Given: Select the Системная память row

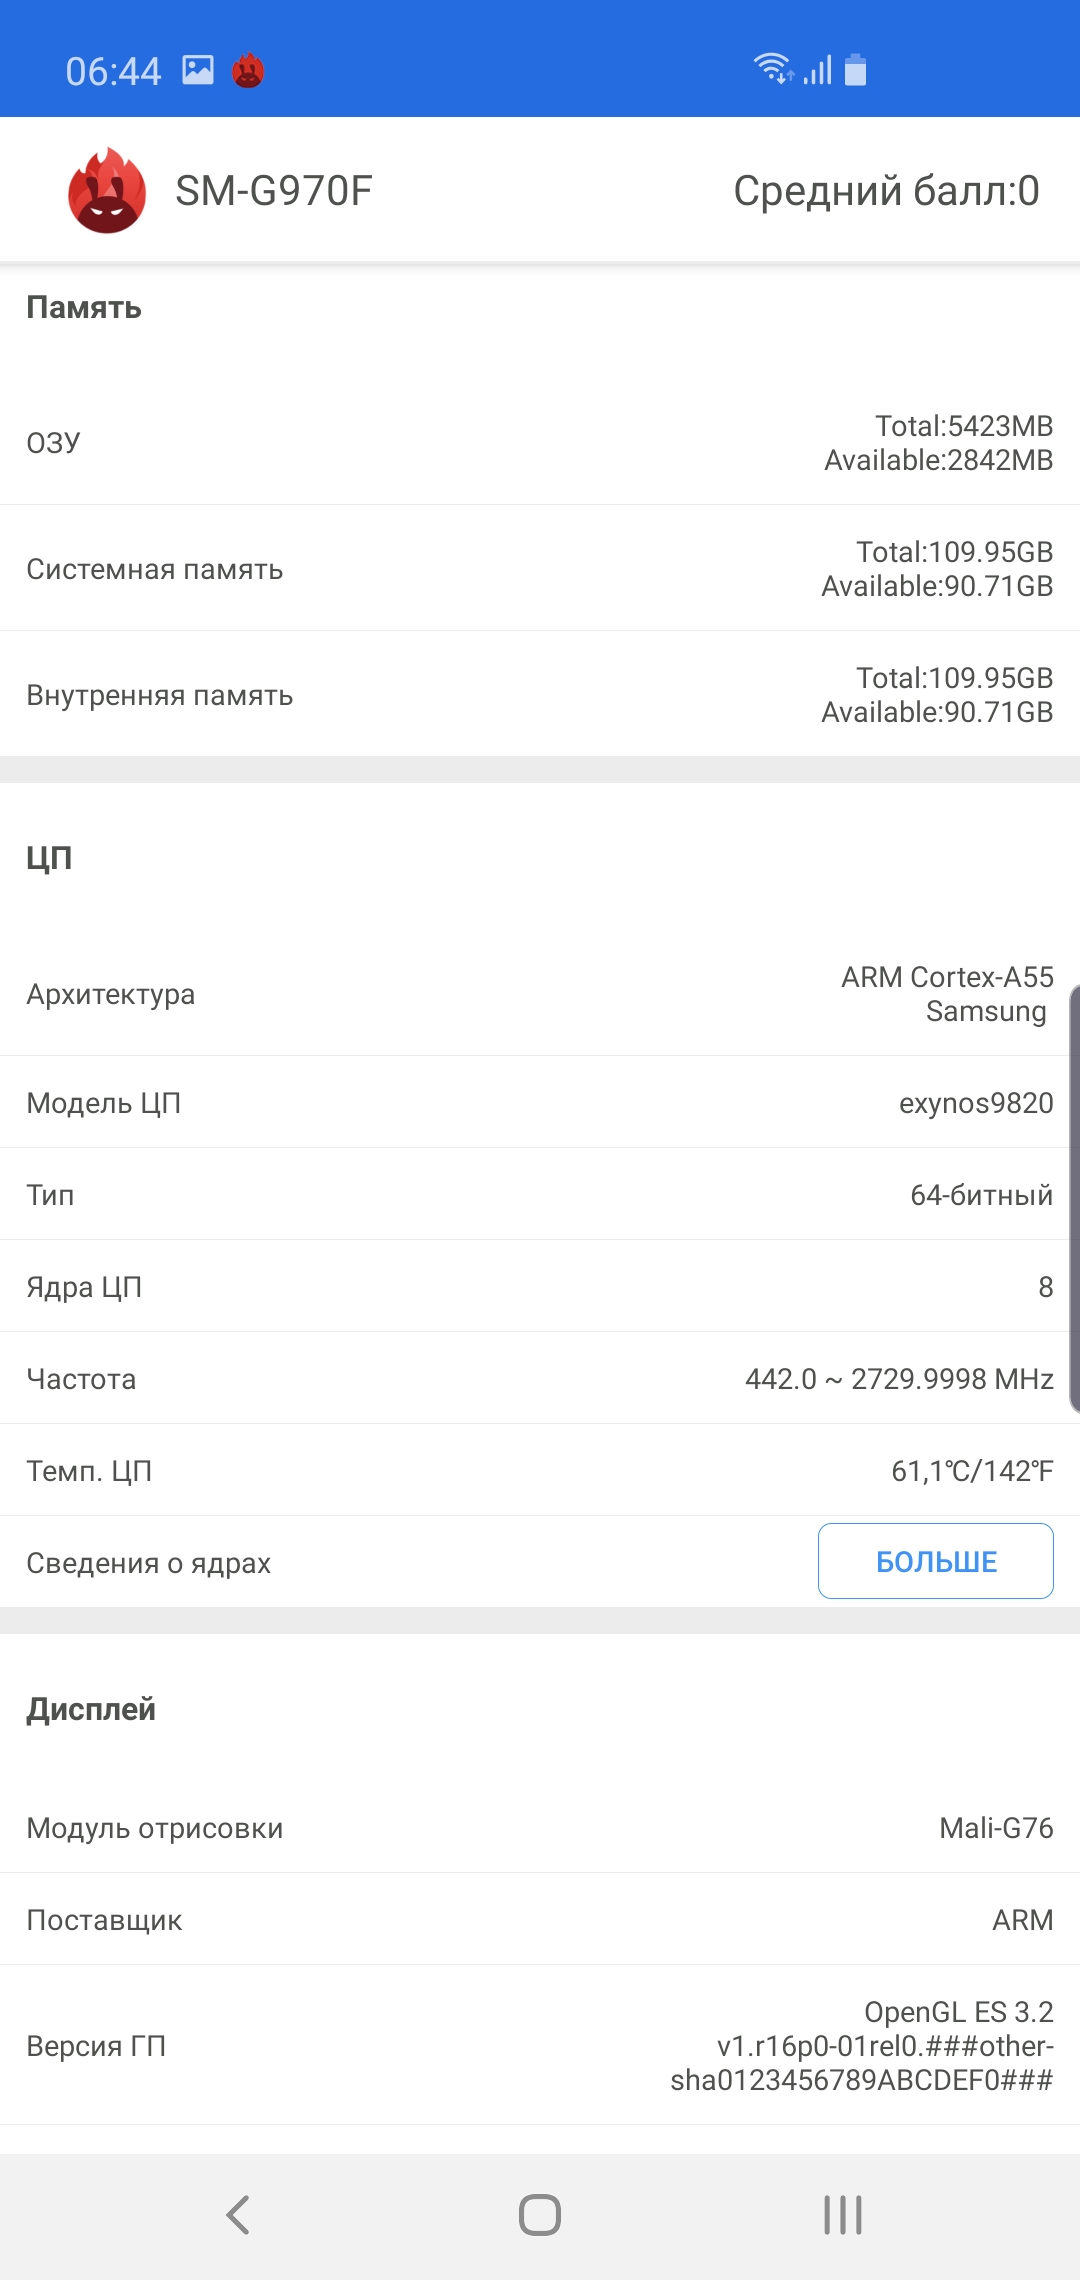Looking at the screenshot, I should (540, 569).
